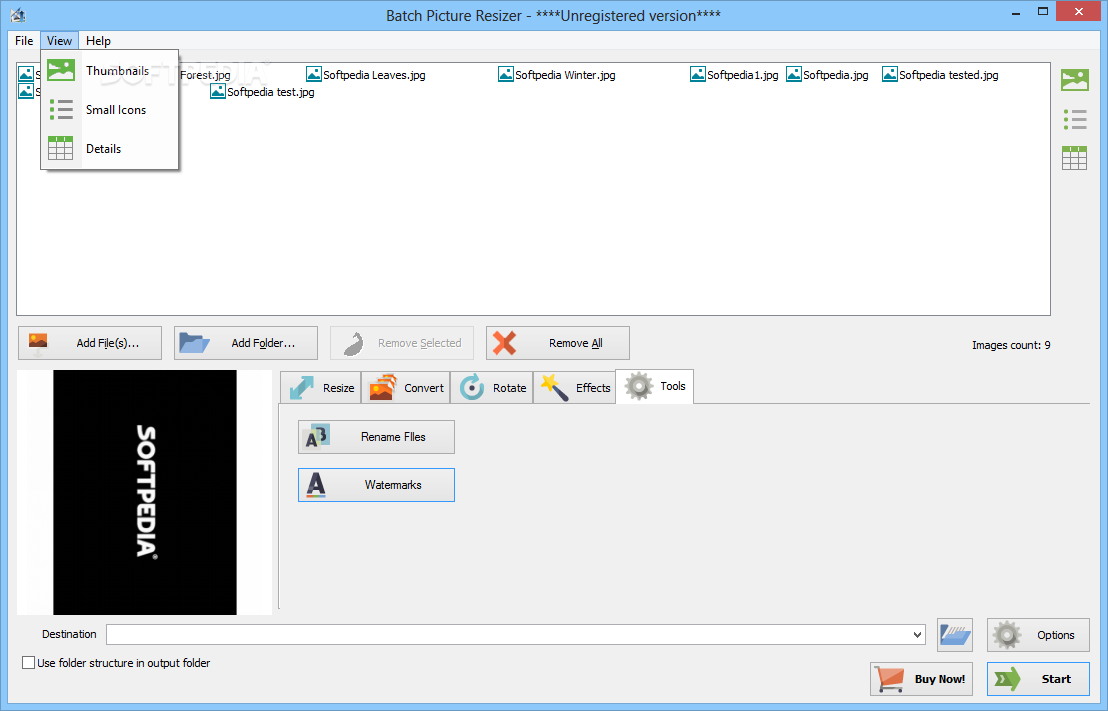Click the Softpedia Winter.jpg file icon
The image size is (1108, 711).
point(506,74)
